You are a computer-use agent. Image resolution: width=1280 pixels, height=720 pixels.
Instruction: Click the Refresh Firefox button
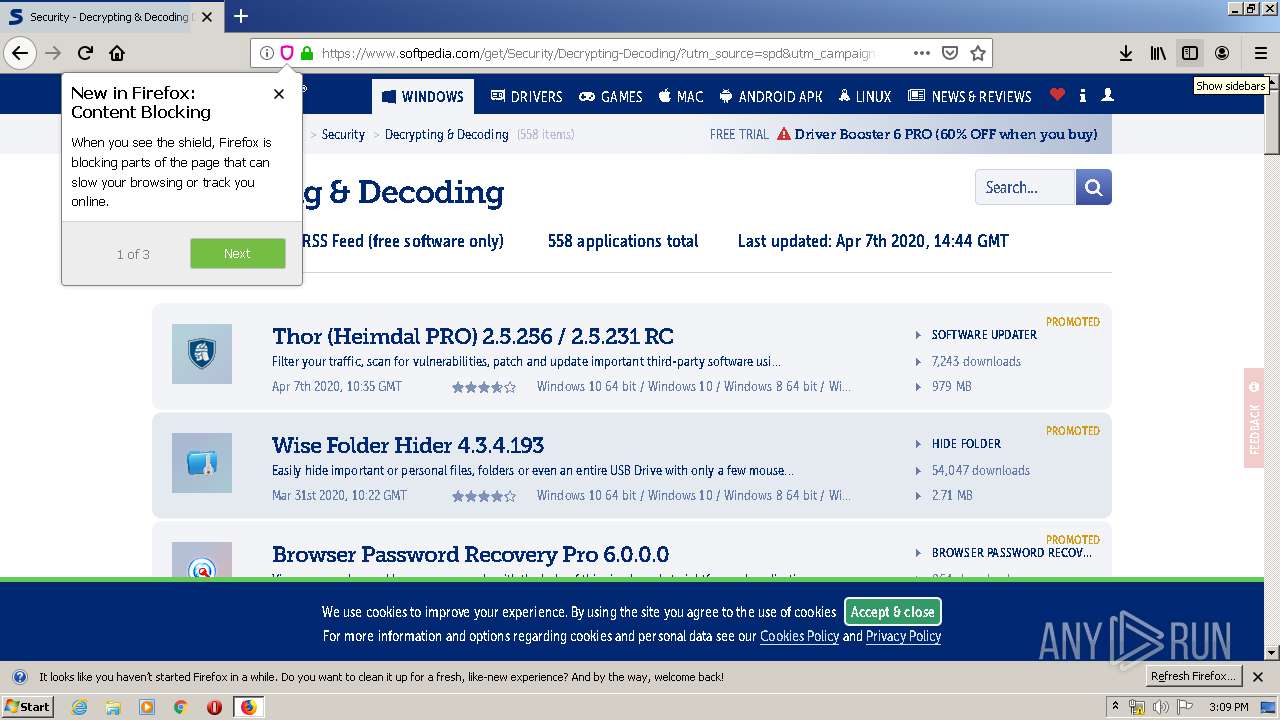[1193, 677]
